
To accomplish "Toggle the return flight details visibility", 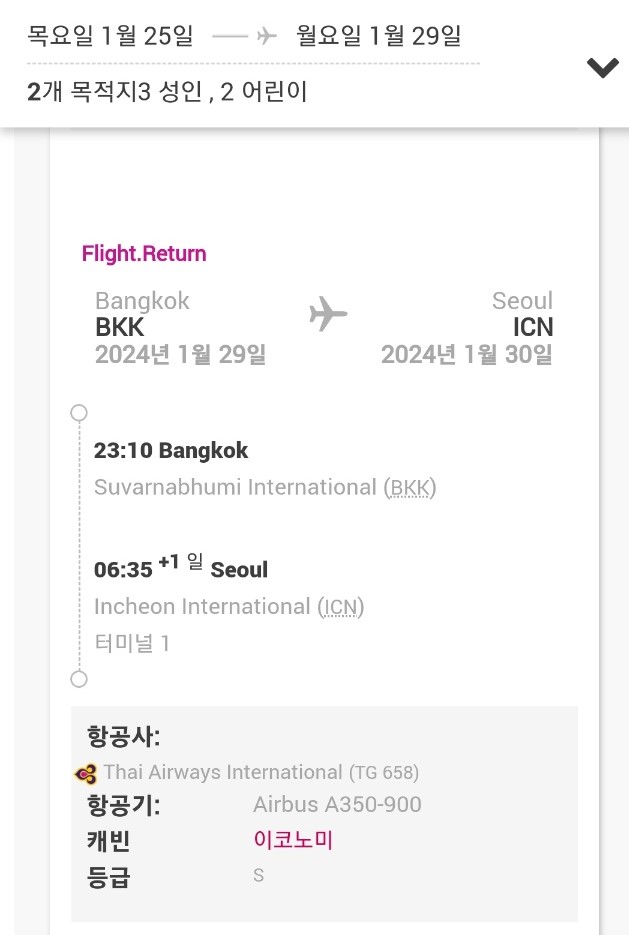I will (x=603, y=68).
